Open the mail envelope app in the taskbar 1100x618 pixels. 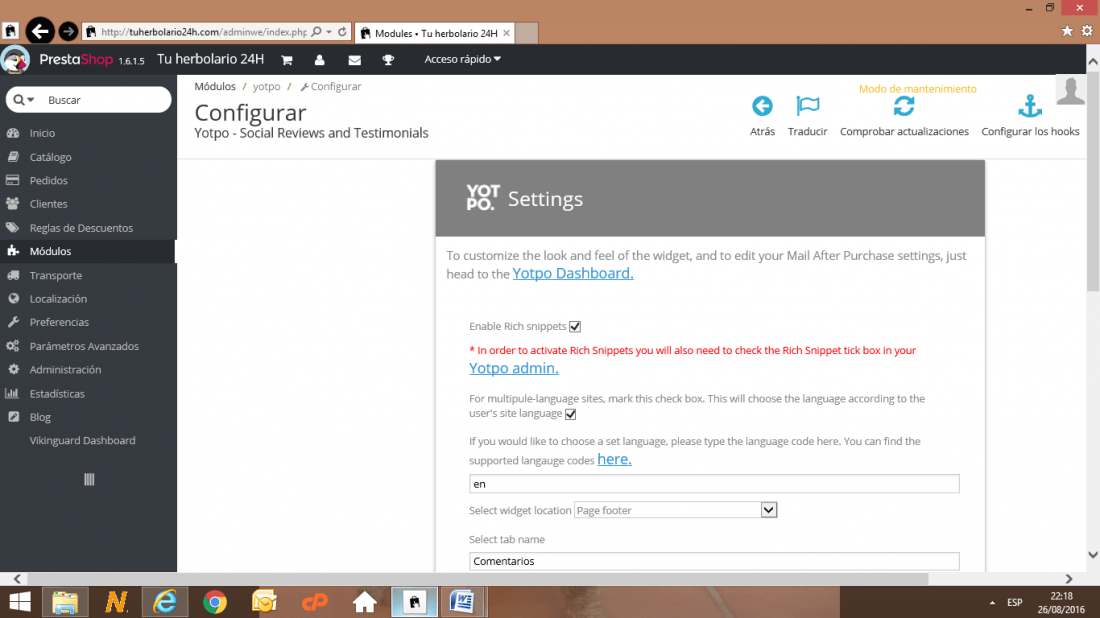[264, 602]
